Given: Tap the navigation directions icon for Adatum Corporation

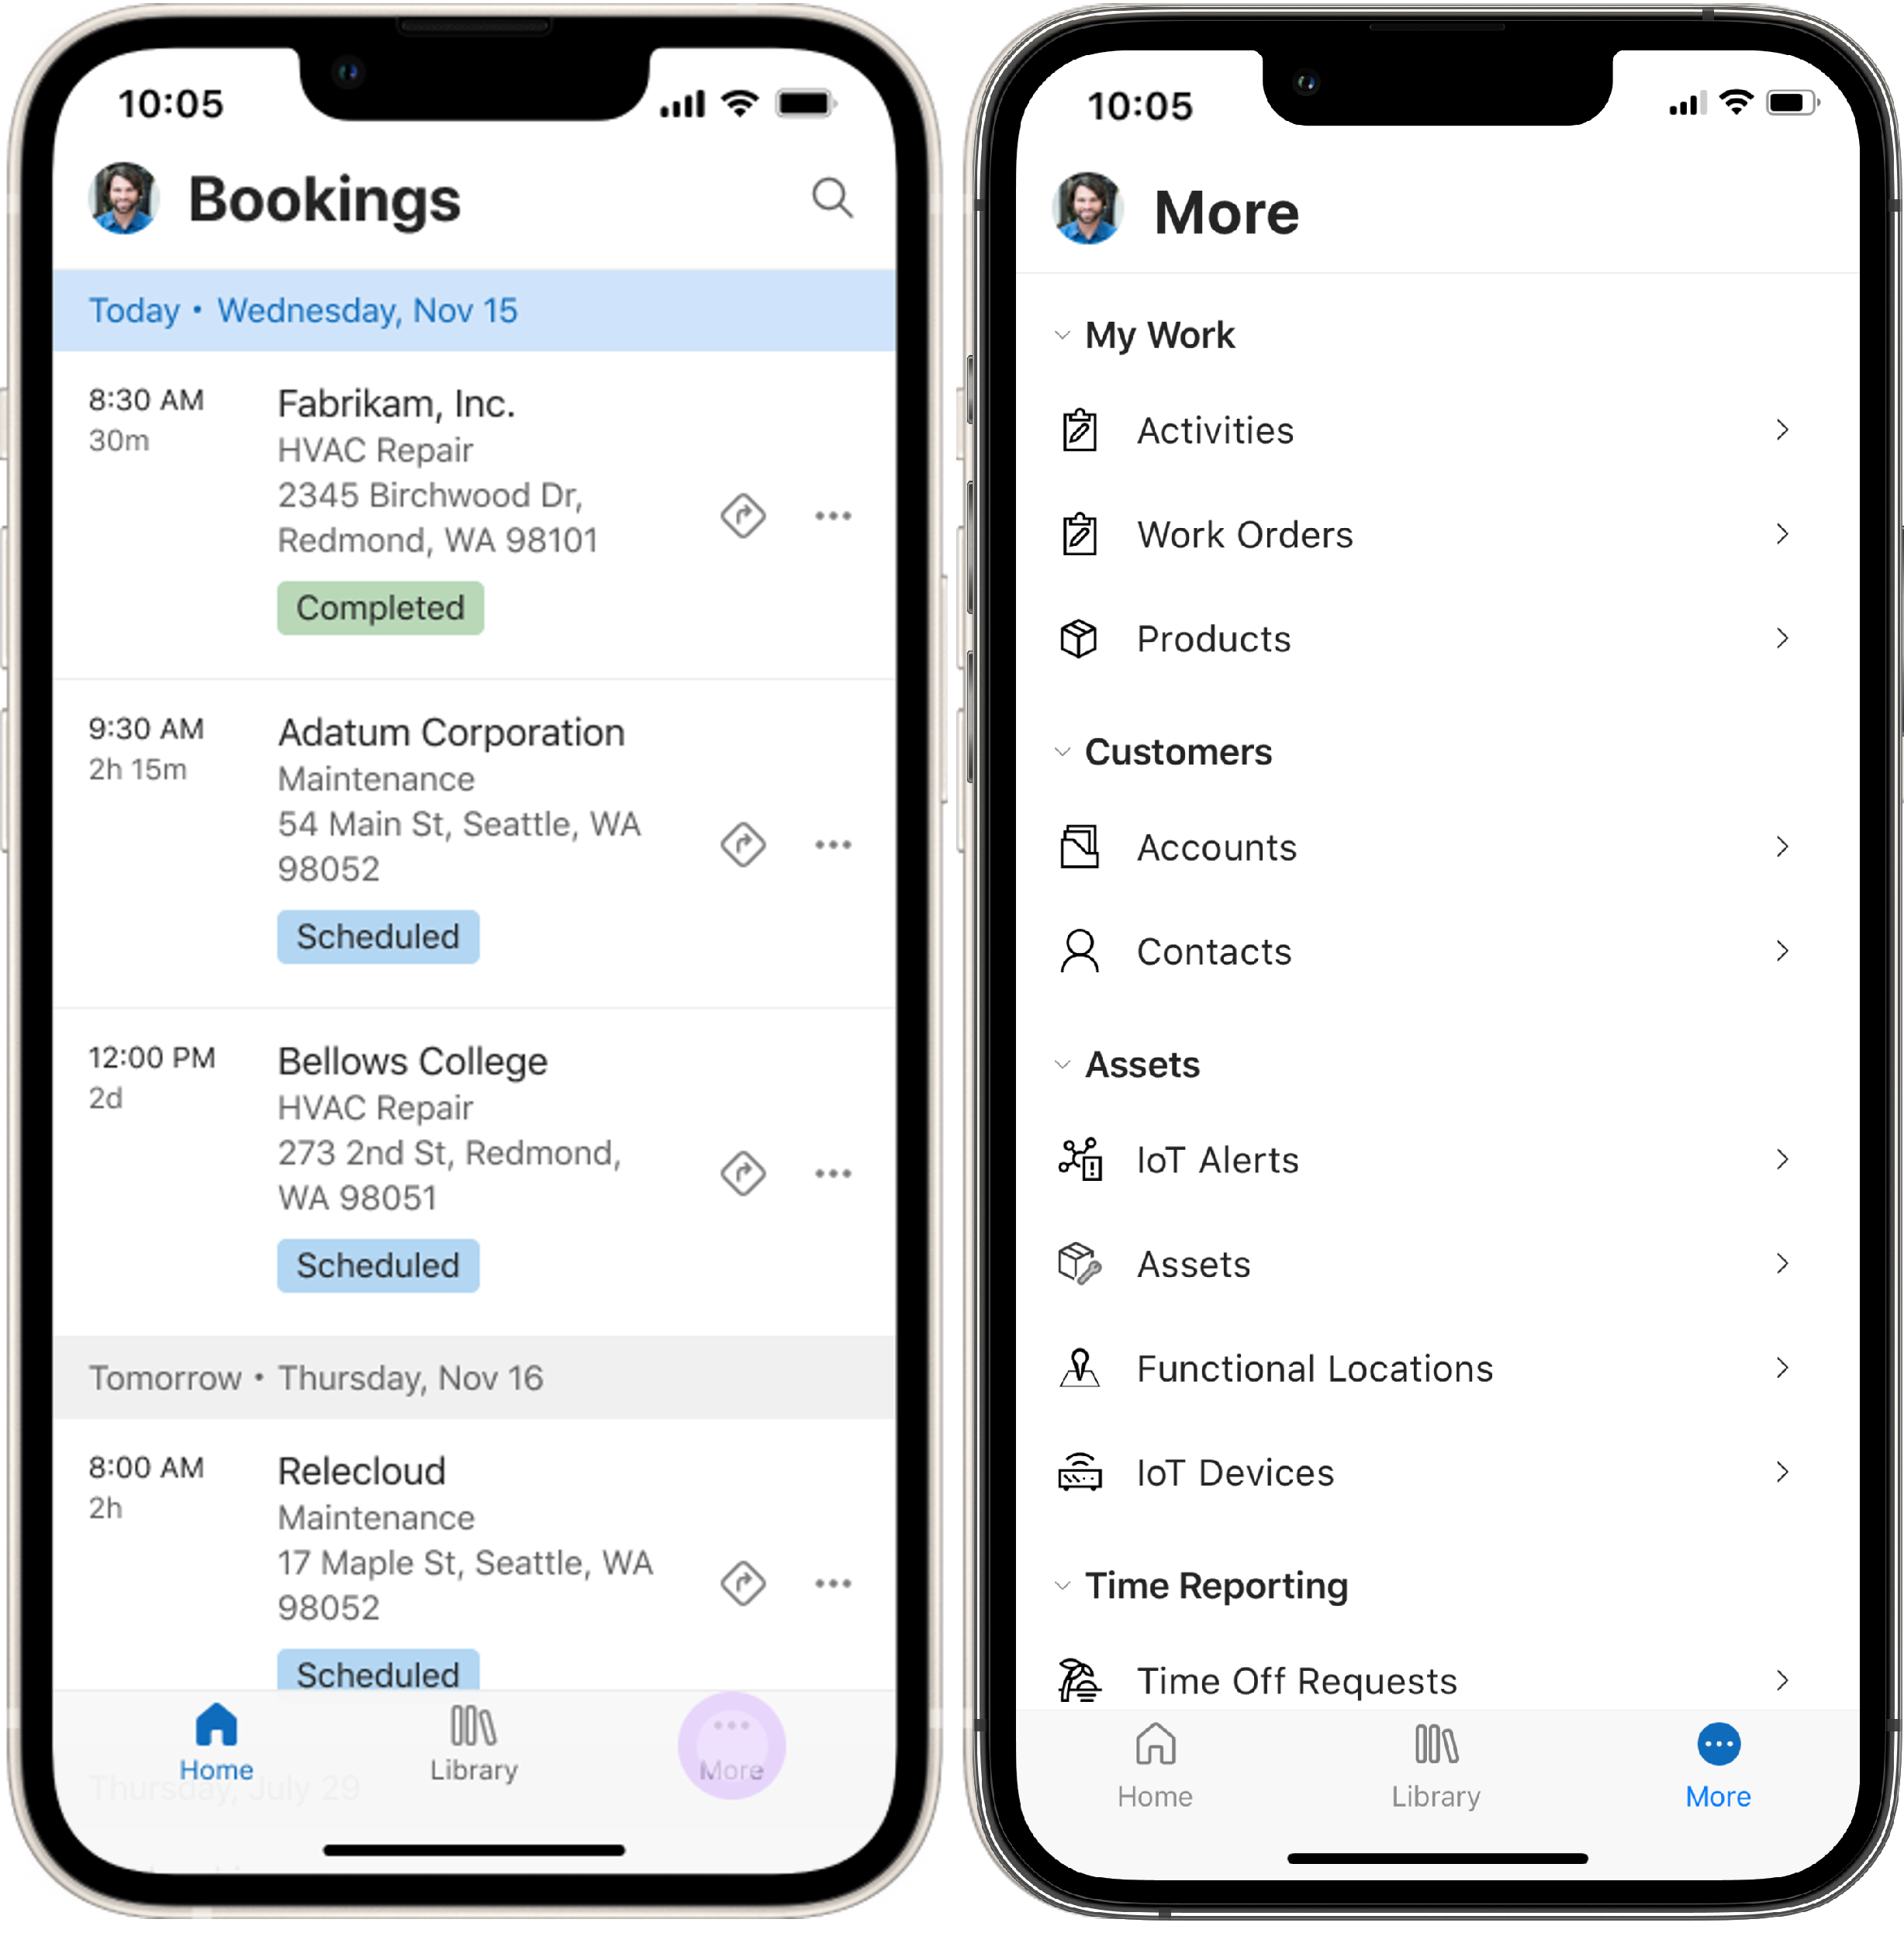Looking at the screenshot, I should coord(745,845).
